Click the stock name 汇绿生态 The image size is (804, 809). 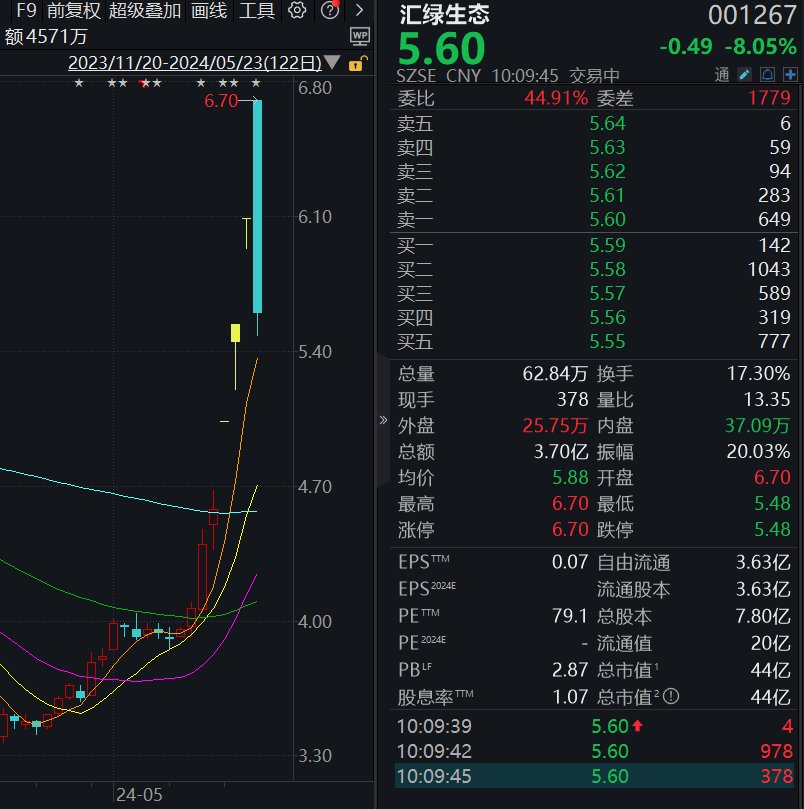pyautogui.click(x=444, y=14)
